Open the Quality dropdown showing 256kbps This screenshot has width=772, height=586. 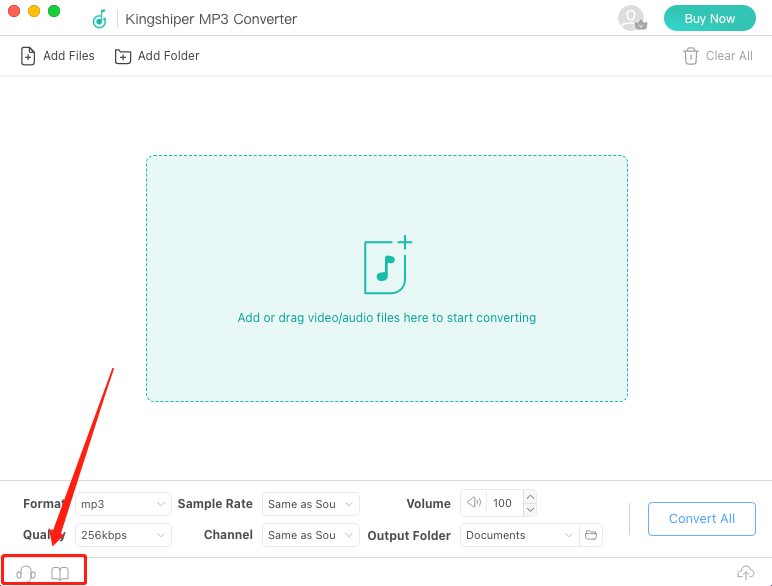(123, 535)
